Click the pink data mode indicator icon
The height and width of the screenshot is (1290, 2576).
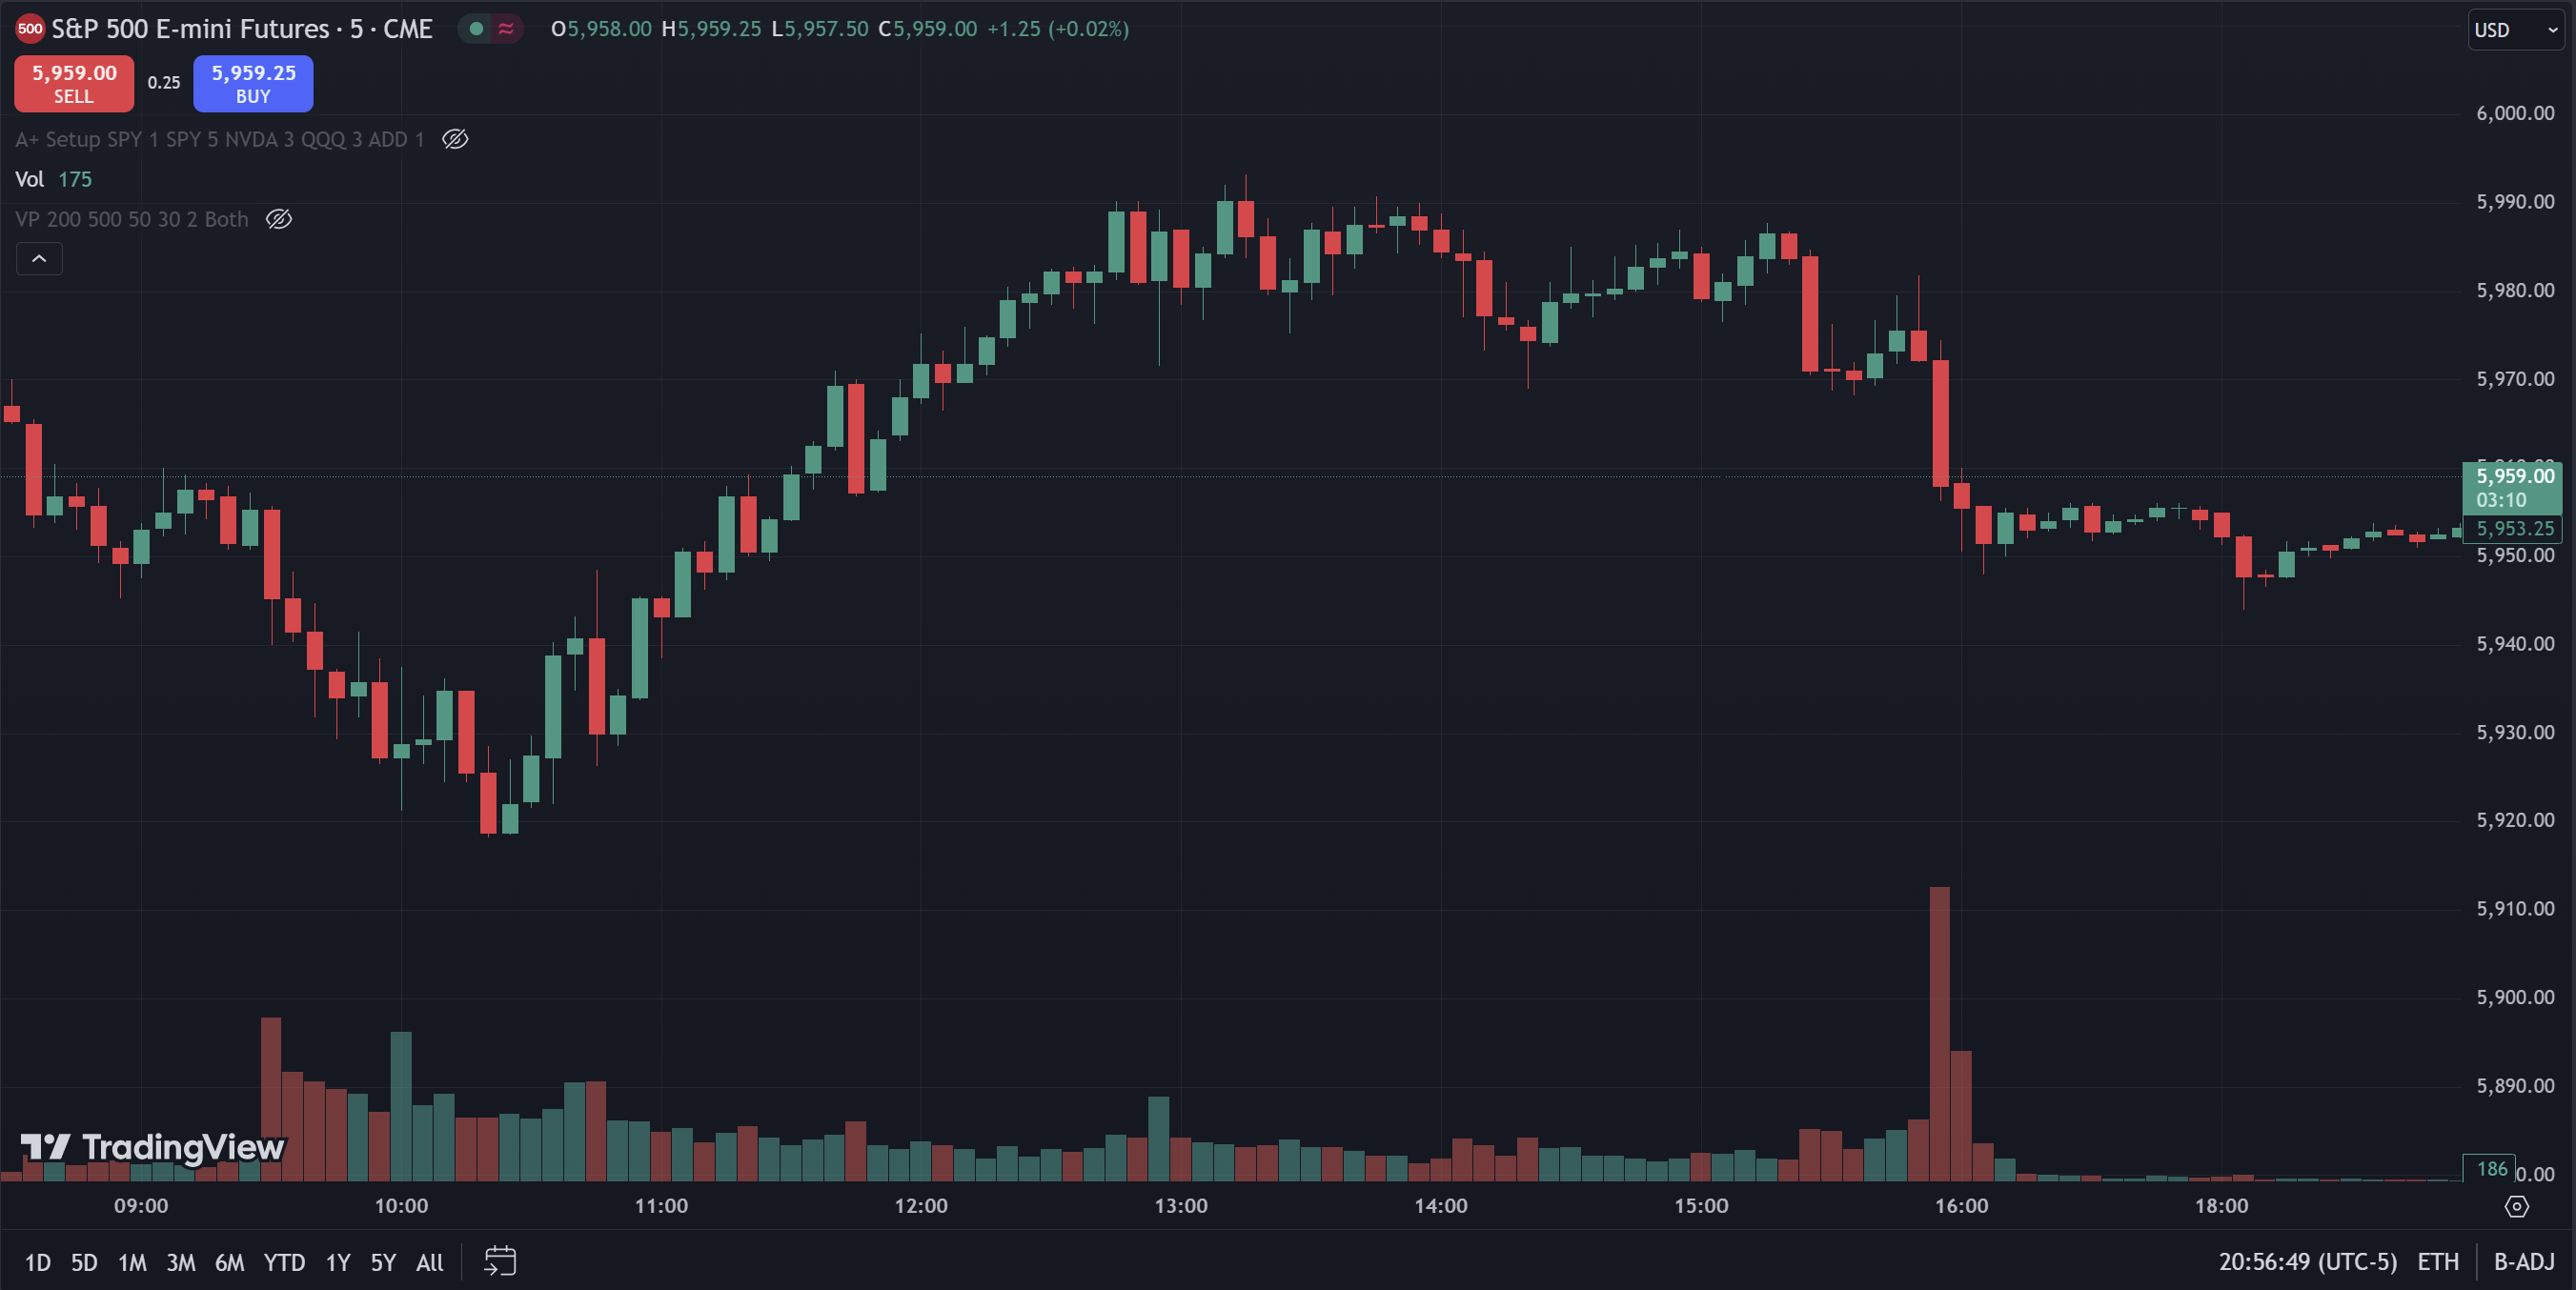tap(506, 29)
